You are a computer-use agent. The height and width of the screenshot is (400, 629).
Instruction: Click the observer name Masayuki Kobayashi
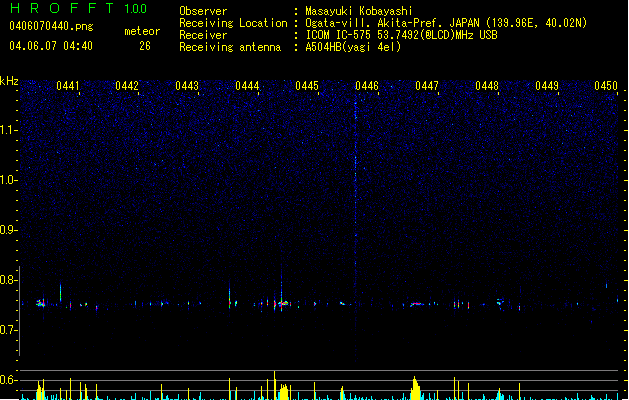359,11
